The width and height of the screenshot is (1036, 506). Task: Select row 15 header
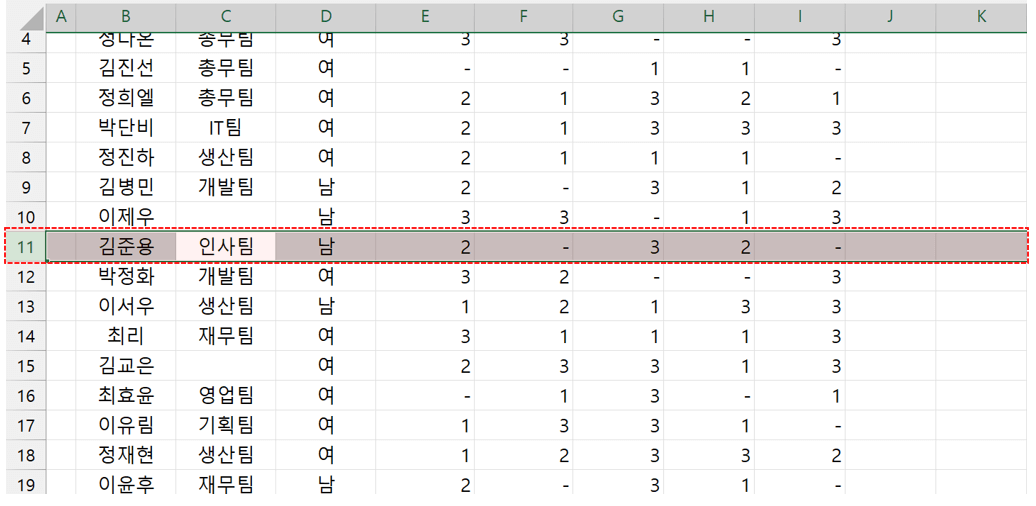click(x=26, y=366)
